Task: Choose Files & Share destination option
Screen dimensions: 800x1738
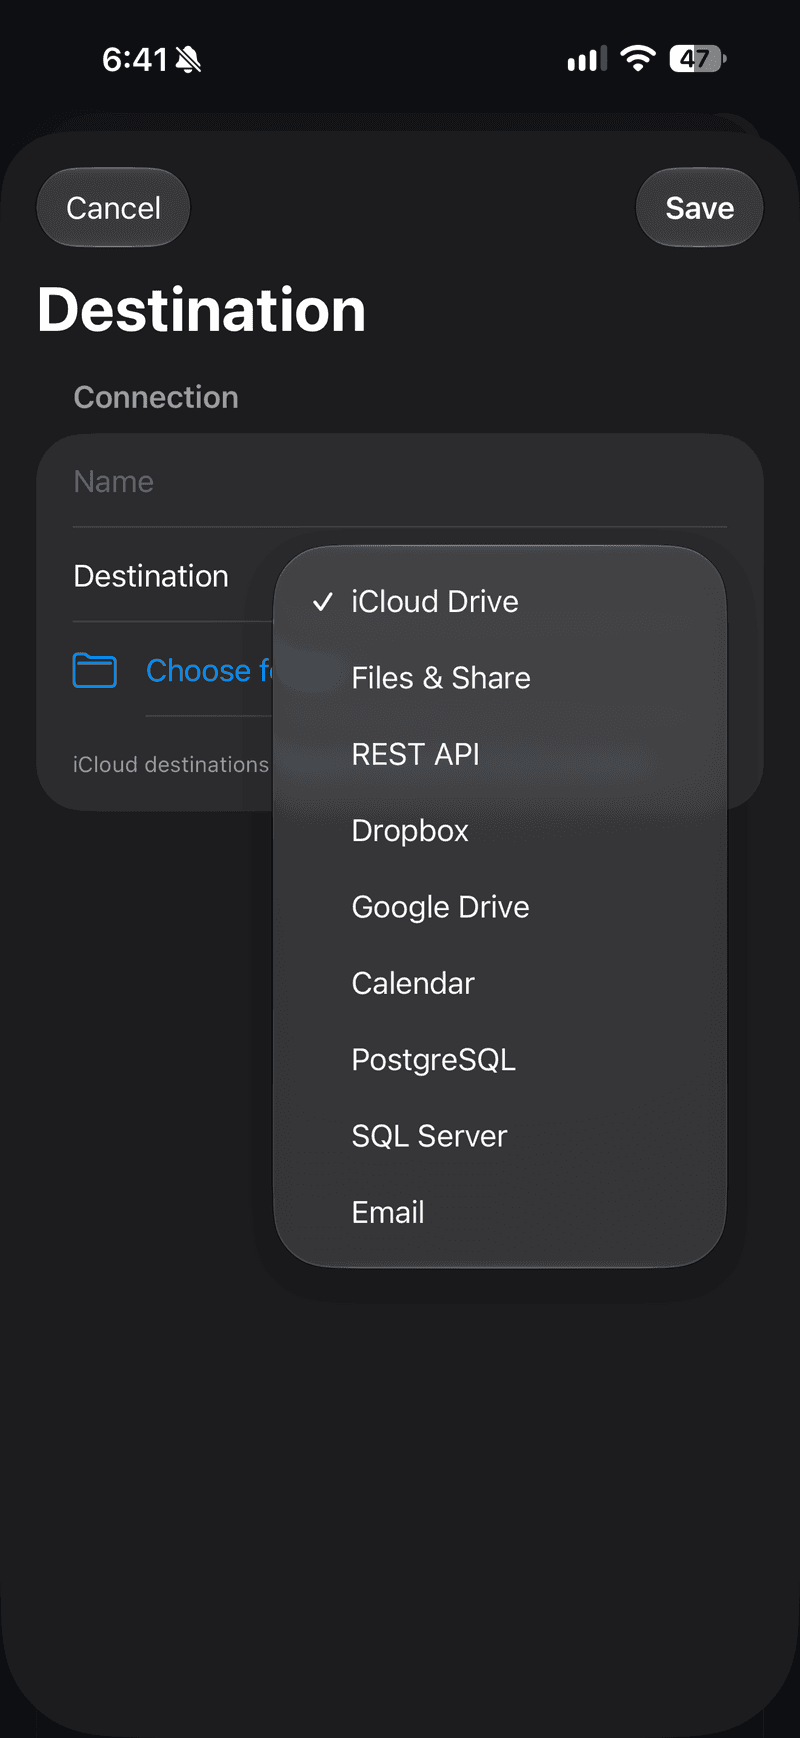Action: [x=500, y=678]
